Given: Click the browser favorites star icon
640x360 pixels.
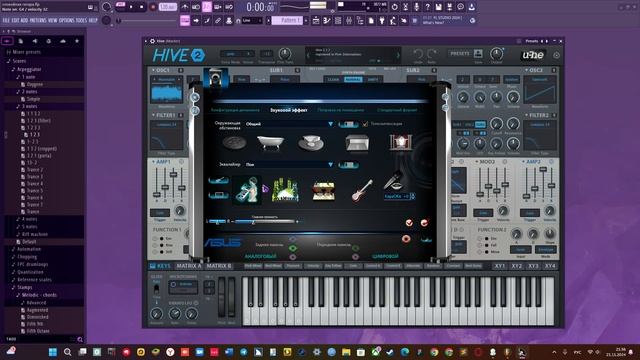Looking at the screenshot, I should click(x=77, y=41).
